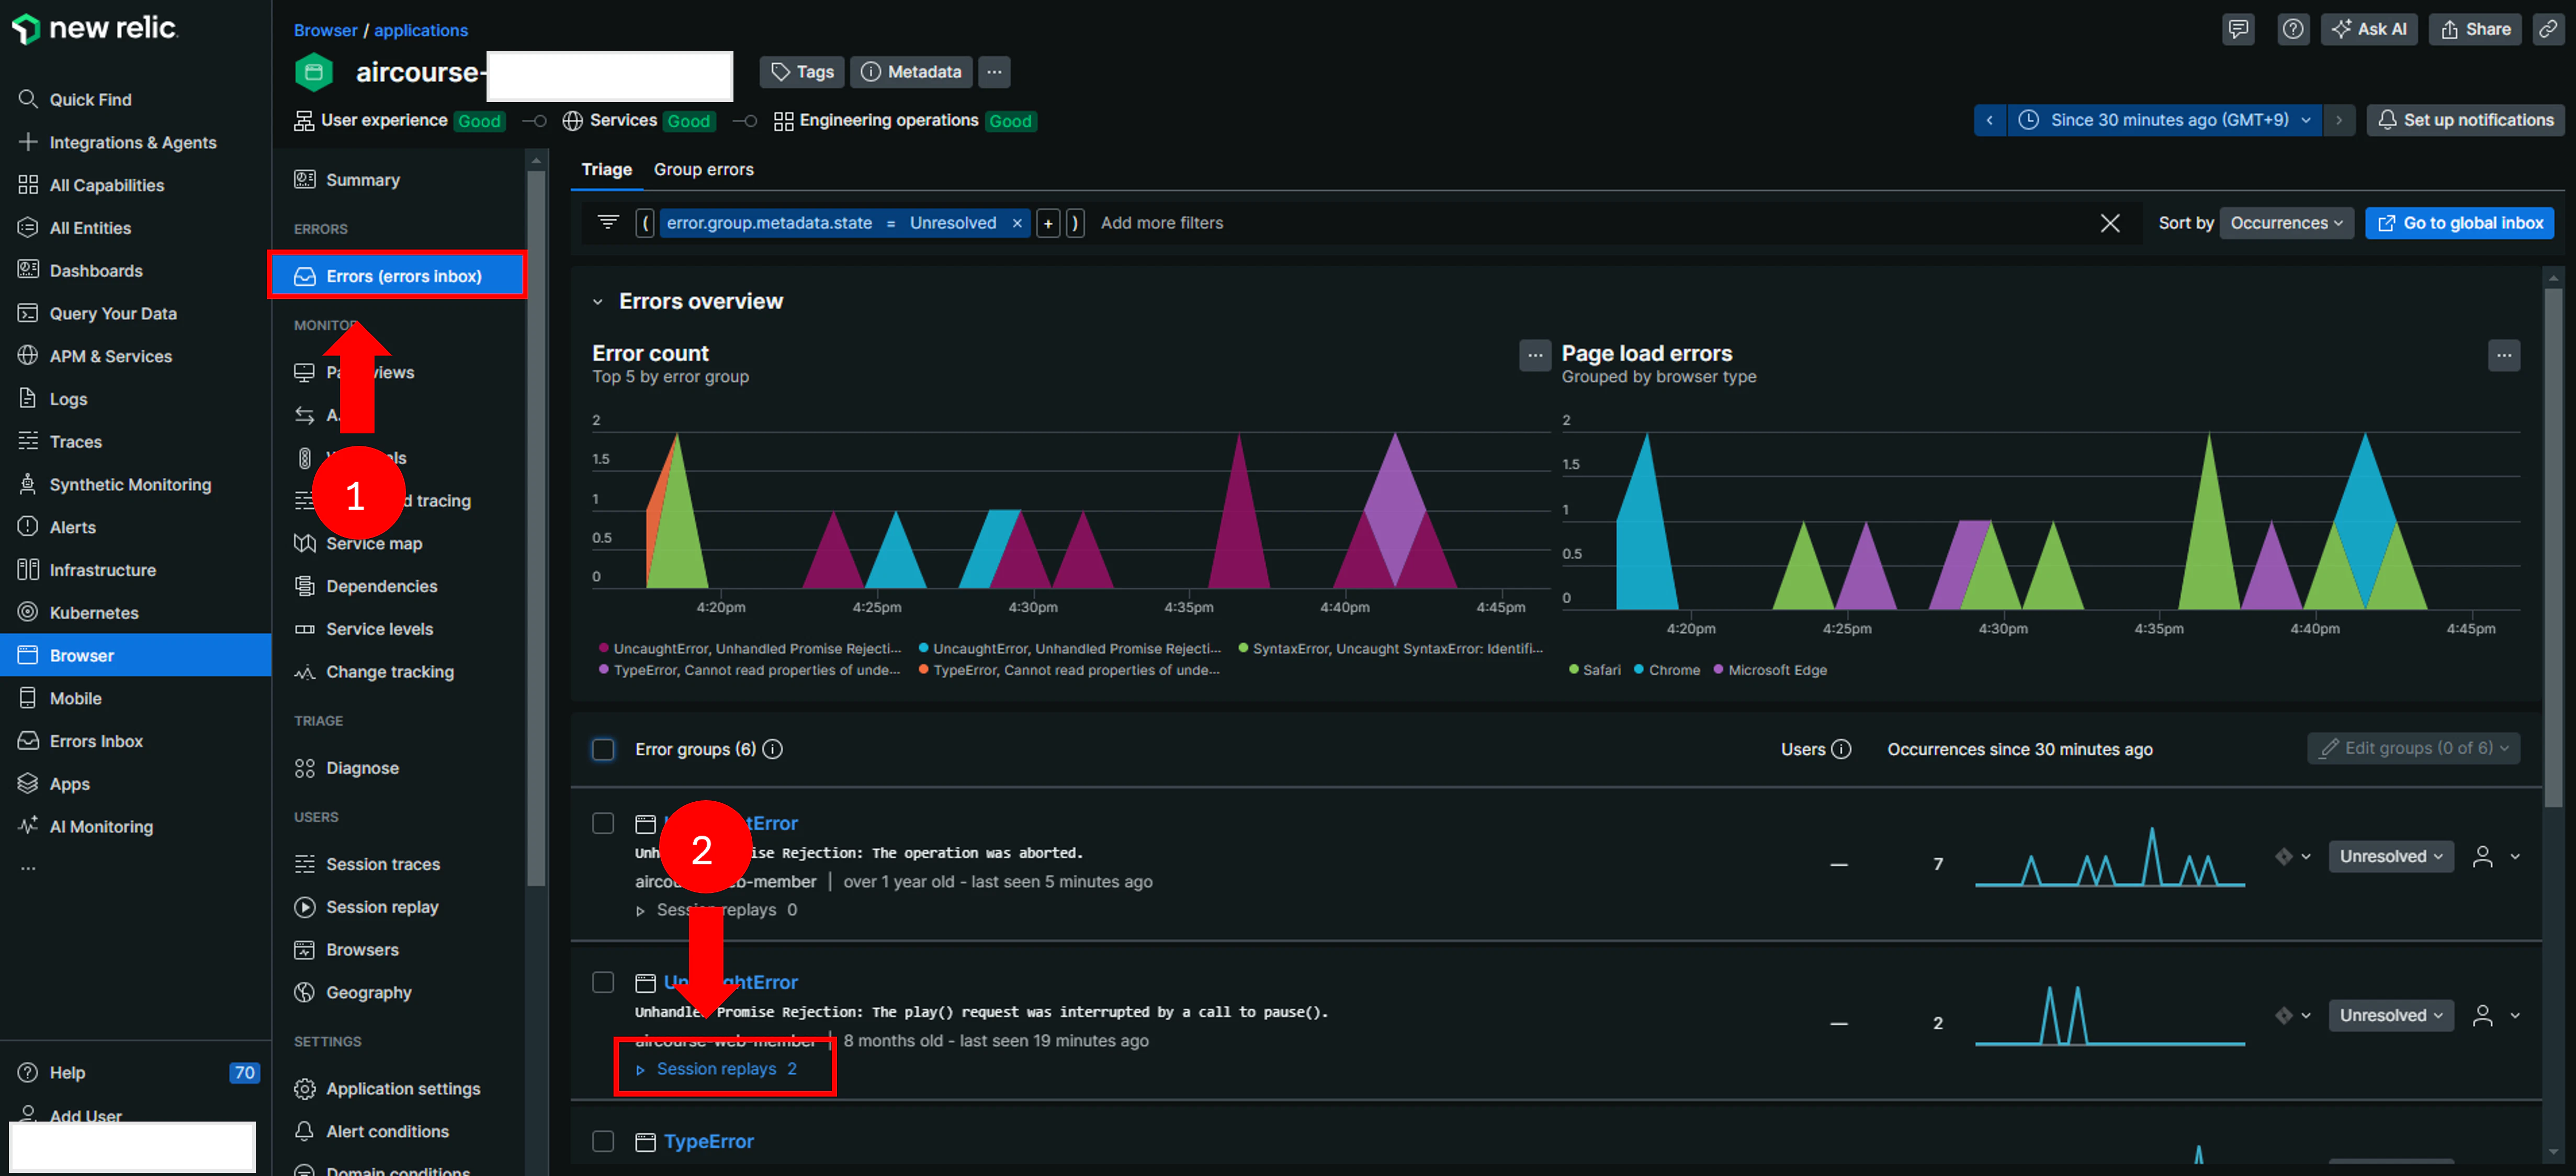Click Go to global inbox button
Viewport: 2576px width, 1176px height.
(2460, 223)
